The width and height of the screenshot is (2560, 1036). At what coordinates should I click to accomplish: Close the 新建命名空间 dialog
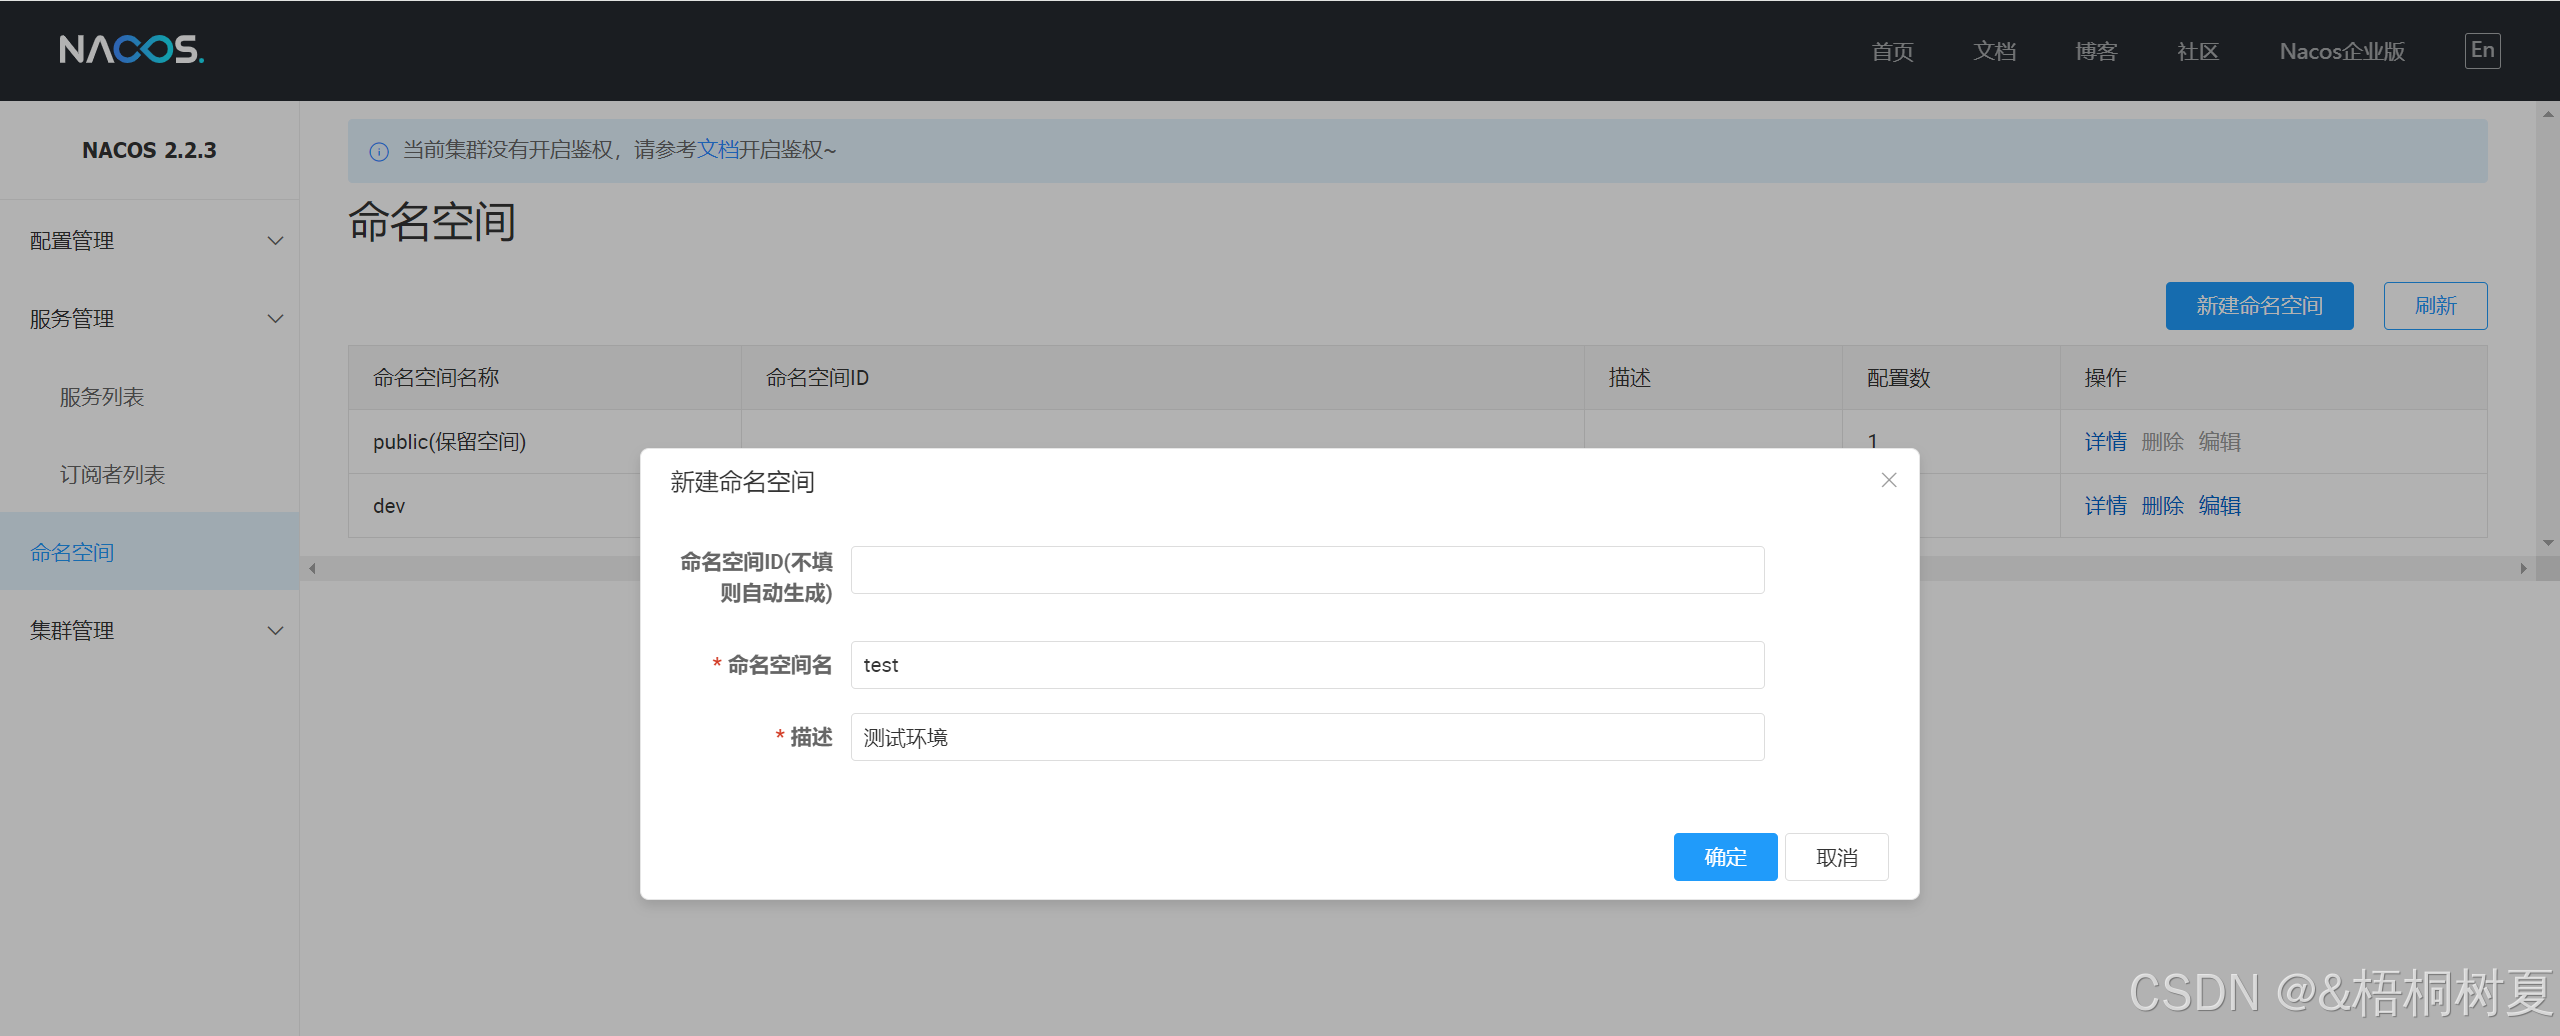pyautogui.click(x=1888, y=481)
